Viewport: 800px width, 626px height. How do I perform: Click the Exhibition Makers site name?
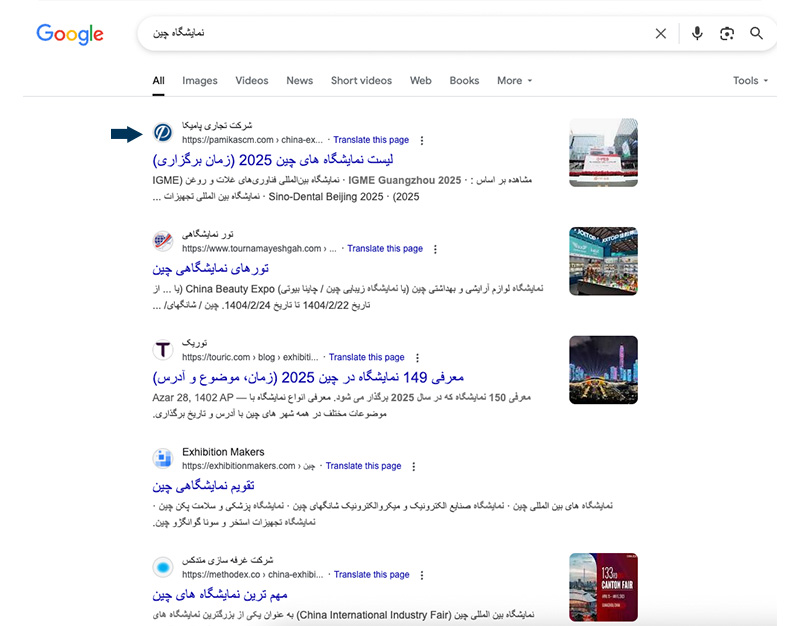223,452
